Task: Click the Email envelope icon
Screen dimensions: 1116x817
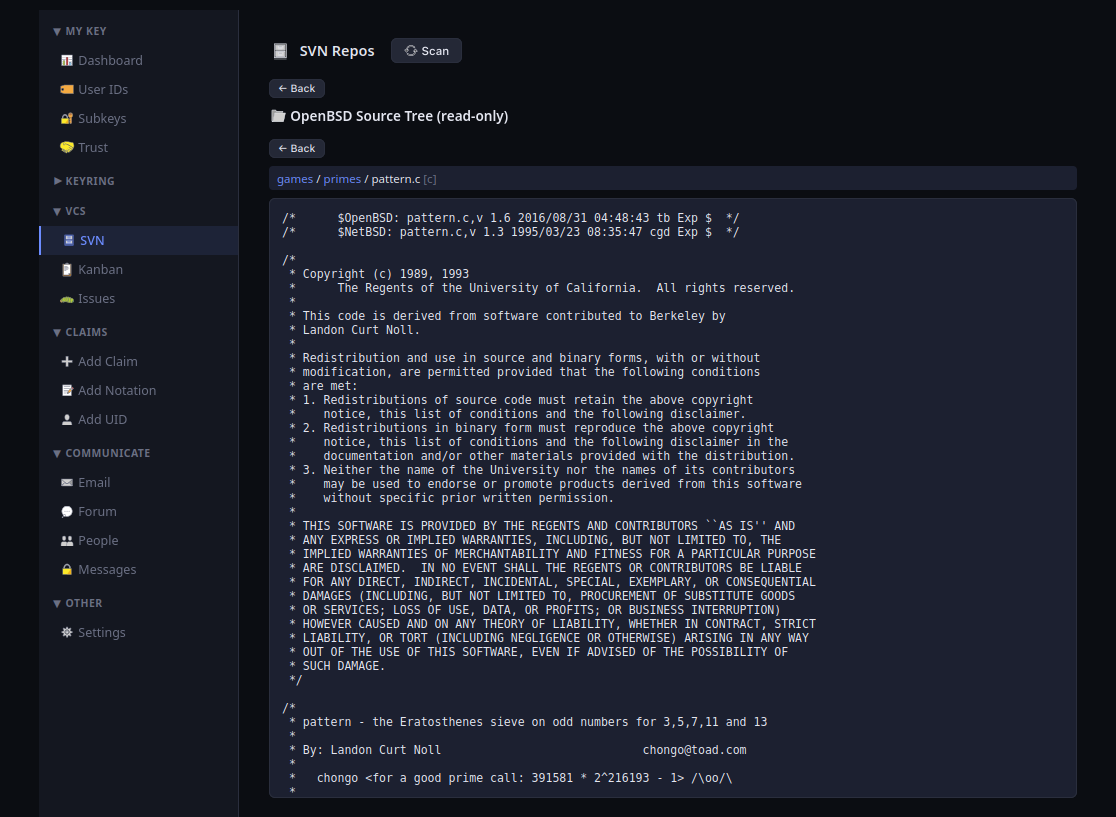Action: click(67, 483)
